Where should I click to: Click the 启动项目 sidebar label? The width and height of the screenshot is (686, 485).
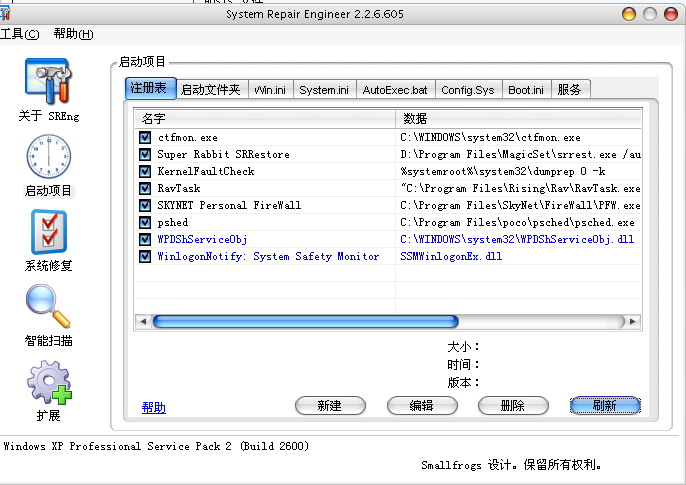[x=48, y=191]
